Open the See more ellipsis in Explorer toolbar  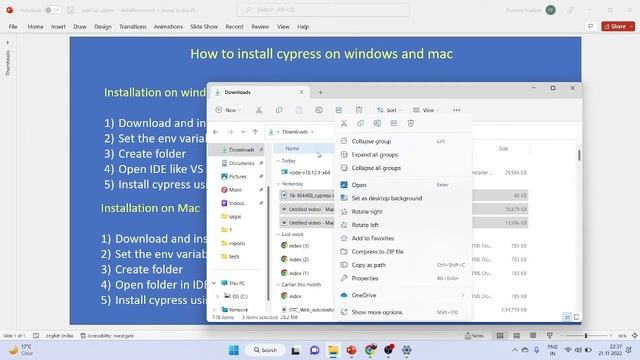456,110
